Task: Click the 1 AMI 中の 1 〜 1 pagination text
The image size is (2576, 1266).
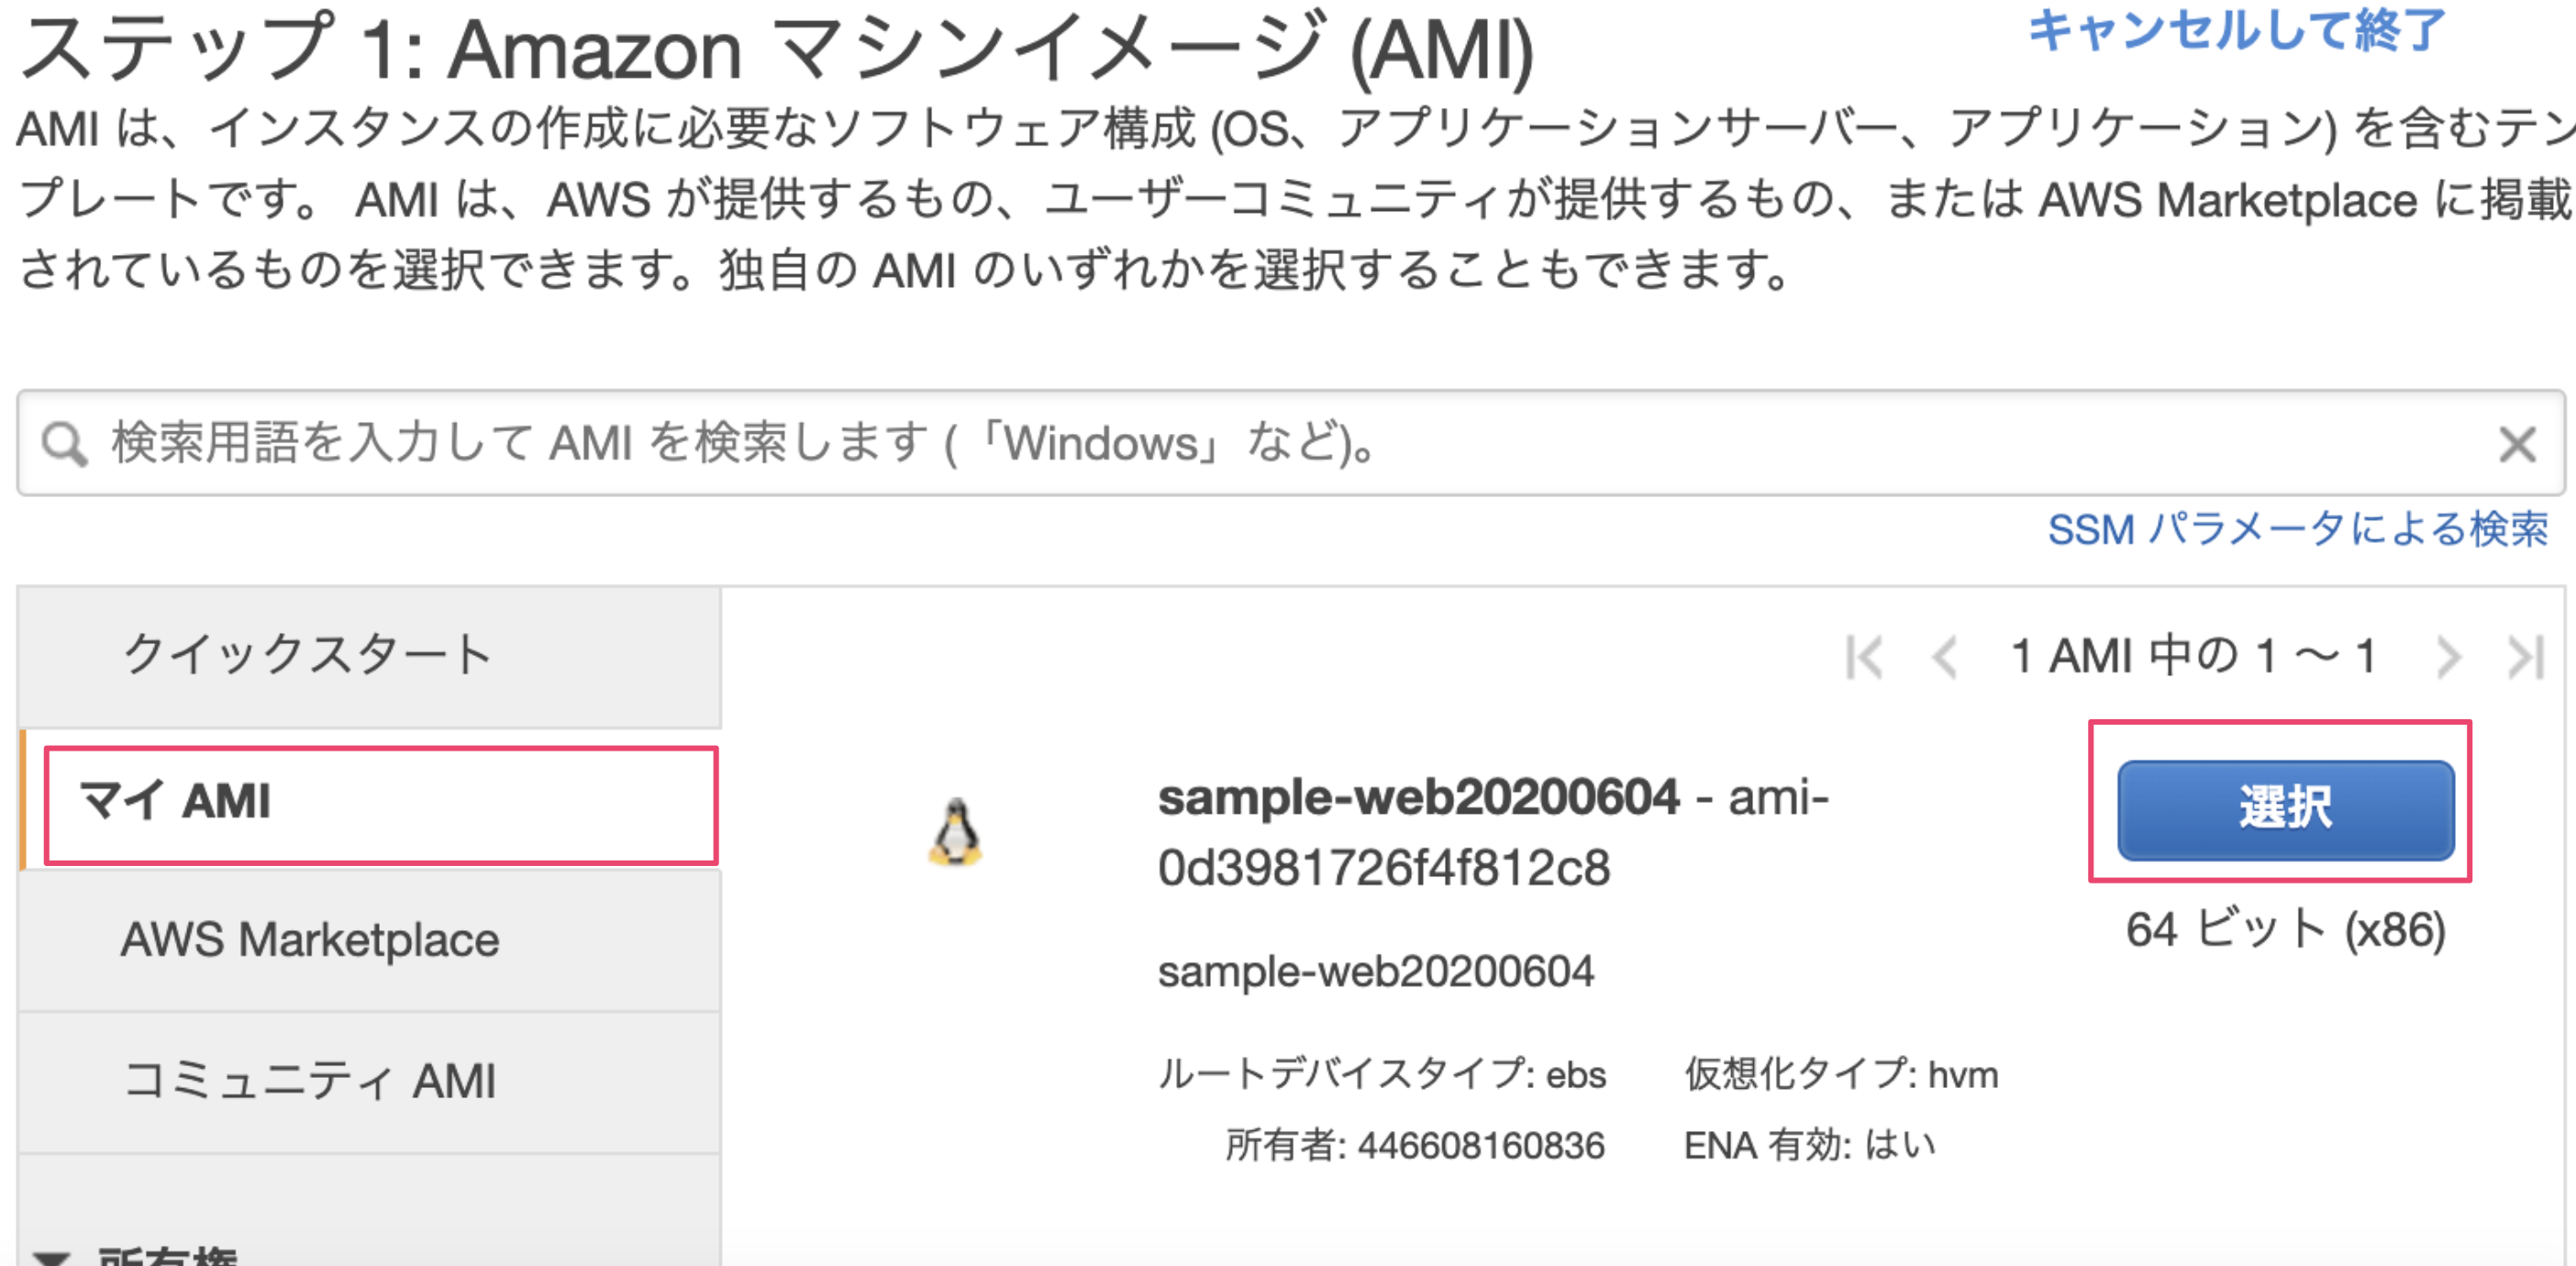Action: coord(2192,657)
